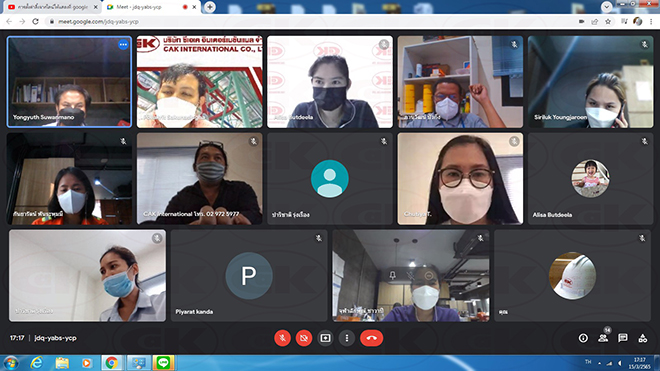Open LINE app in taskbar
Screen dimensions: 660x371
tap(163, 363)
